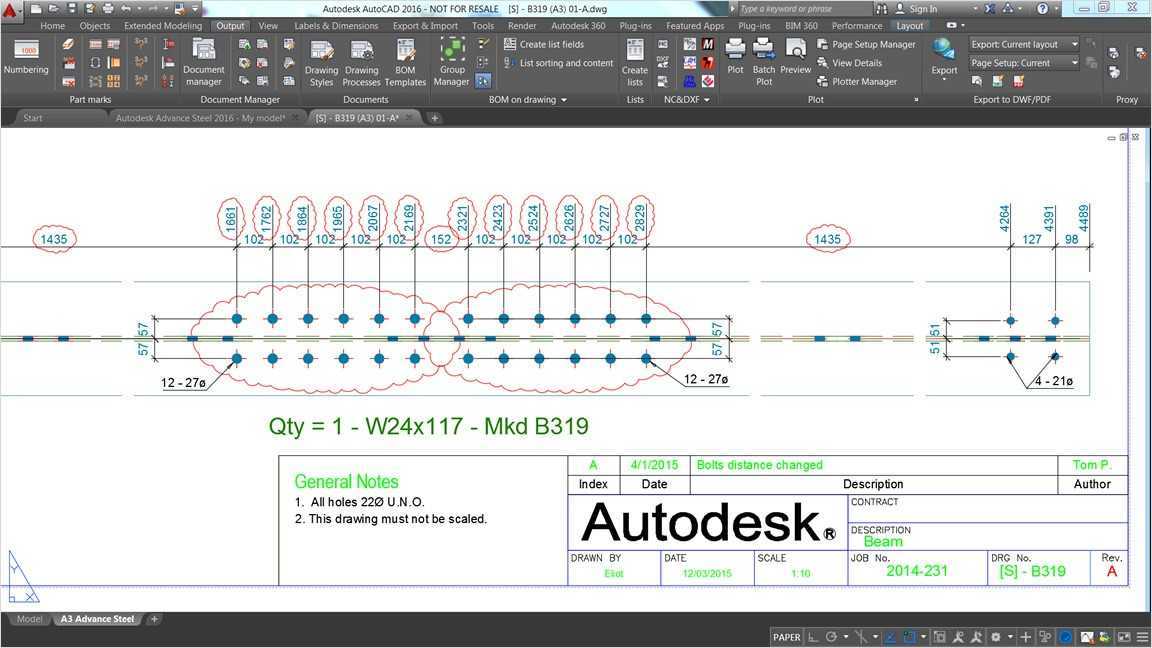Open the Sign In dropdown arrow
This screenshot has height=648, width=1152.
click(975, 9)
